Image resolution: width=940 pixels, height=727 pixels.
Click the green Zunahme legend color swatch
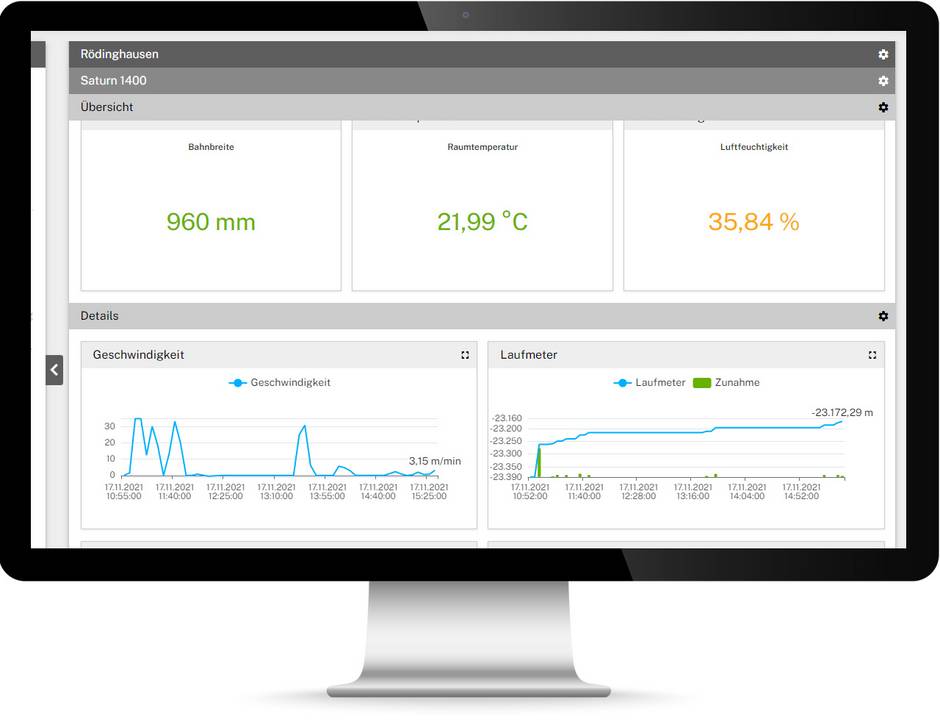point(702,383)
